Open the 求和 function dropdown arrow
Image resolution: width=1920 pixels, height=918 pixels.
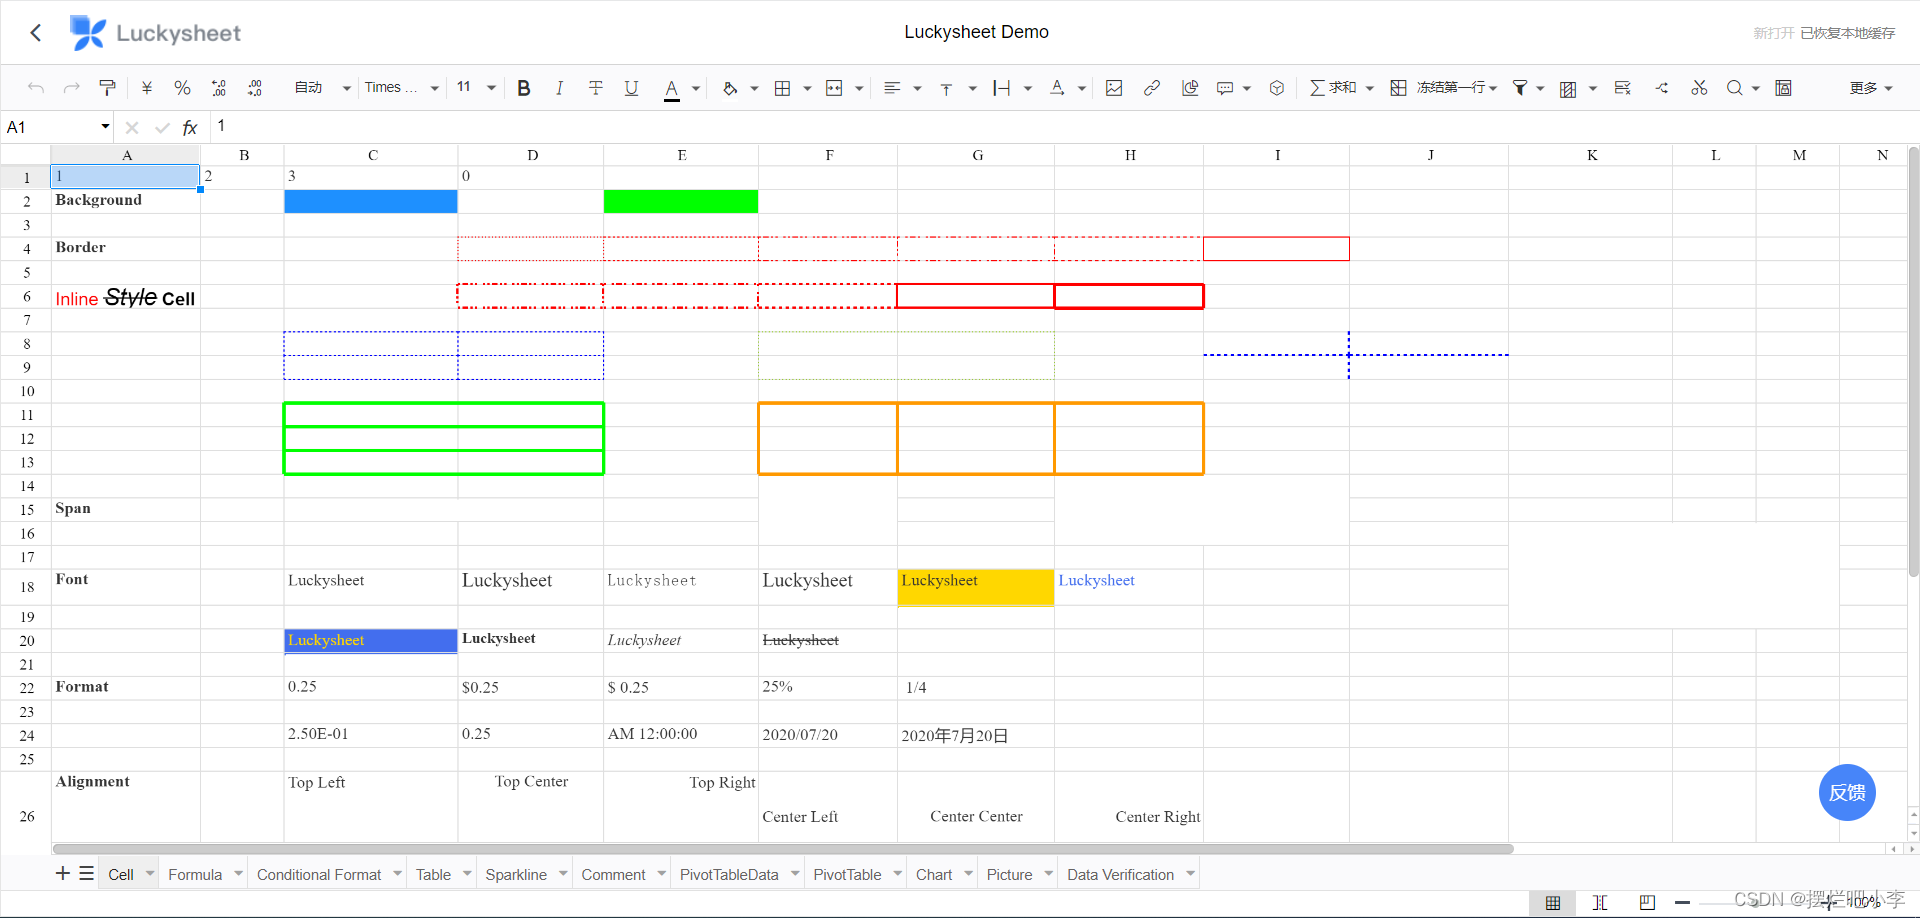(1370, 89)
